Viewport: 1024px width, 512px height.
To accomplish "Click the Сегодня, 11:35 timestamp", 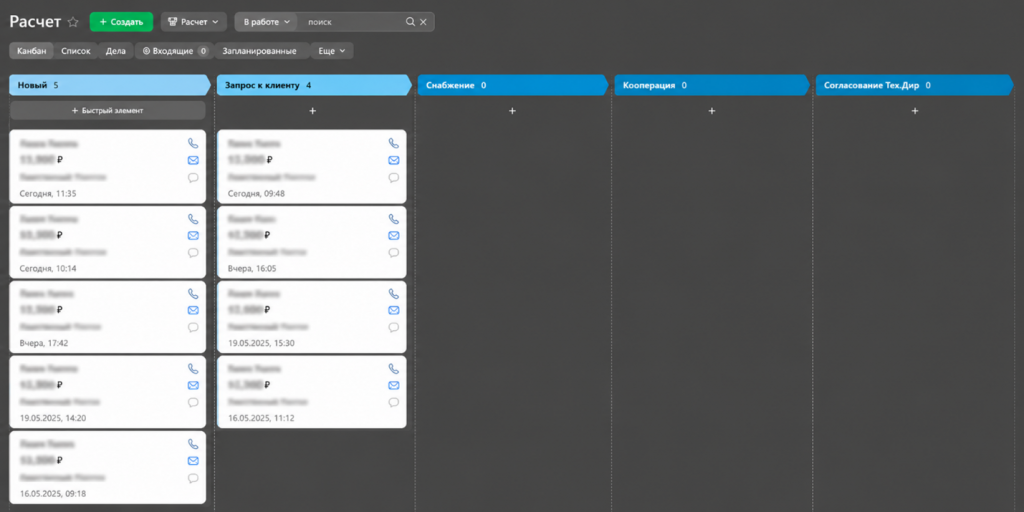I will [x=48, y=194].
